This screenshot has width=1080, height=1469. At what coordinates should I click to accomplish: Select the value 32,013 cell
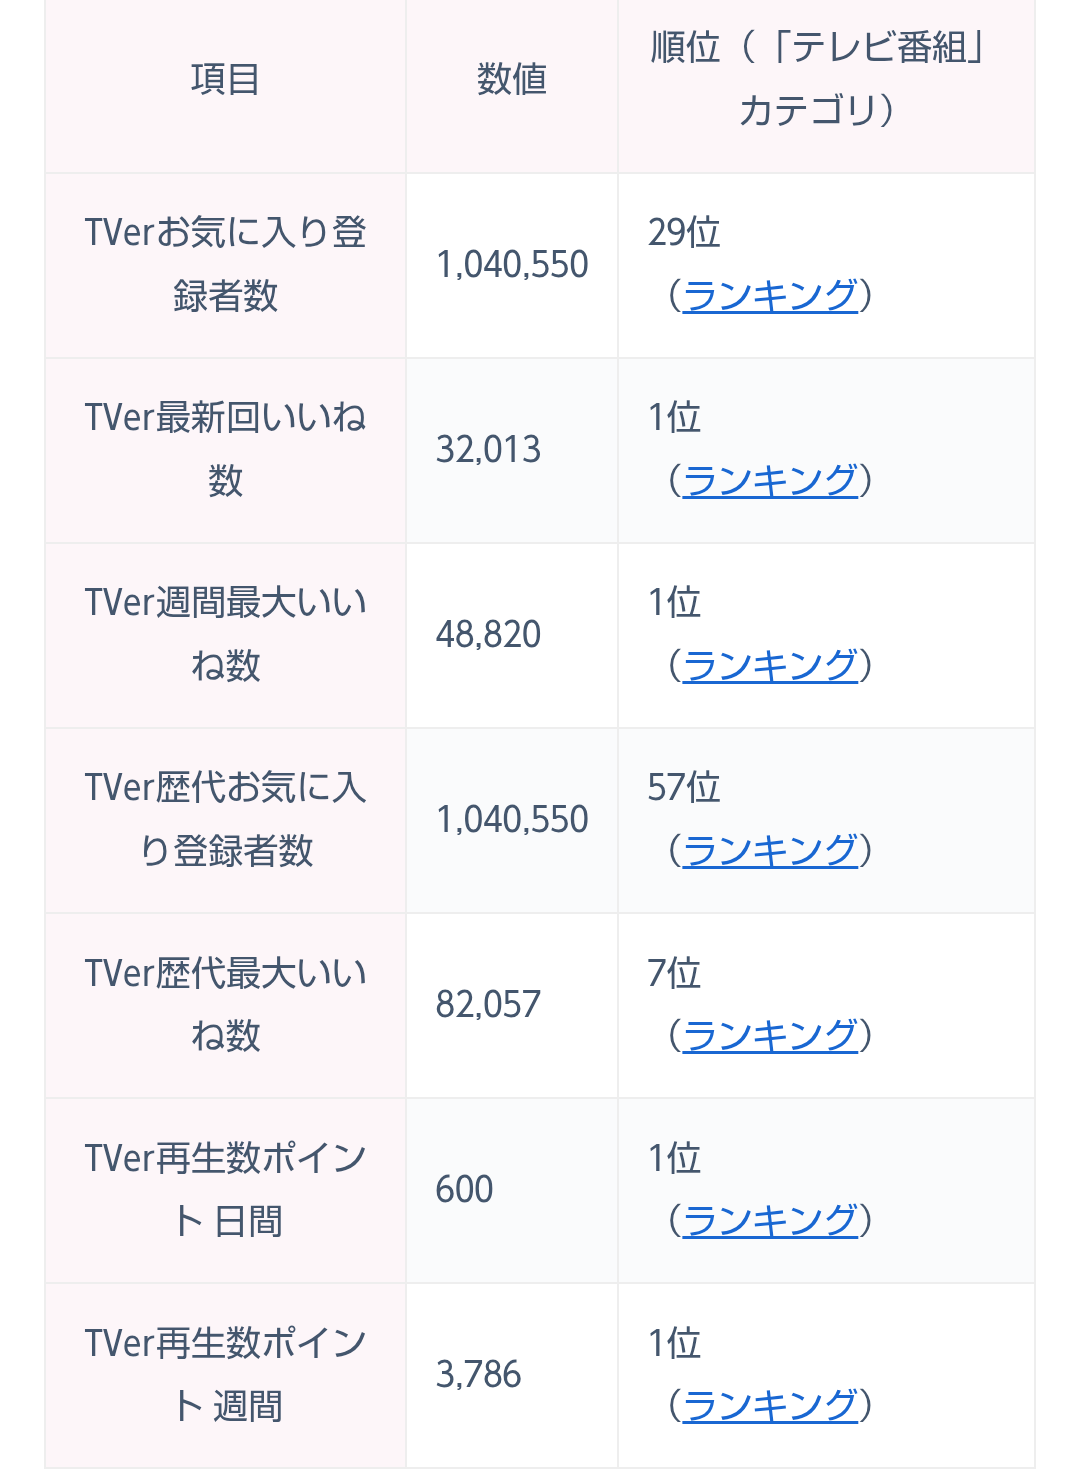coord(488,450)
